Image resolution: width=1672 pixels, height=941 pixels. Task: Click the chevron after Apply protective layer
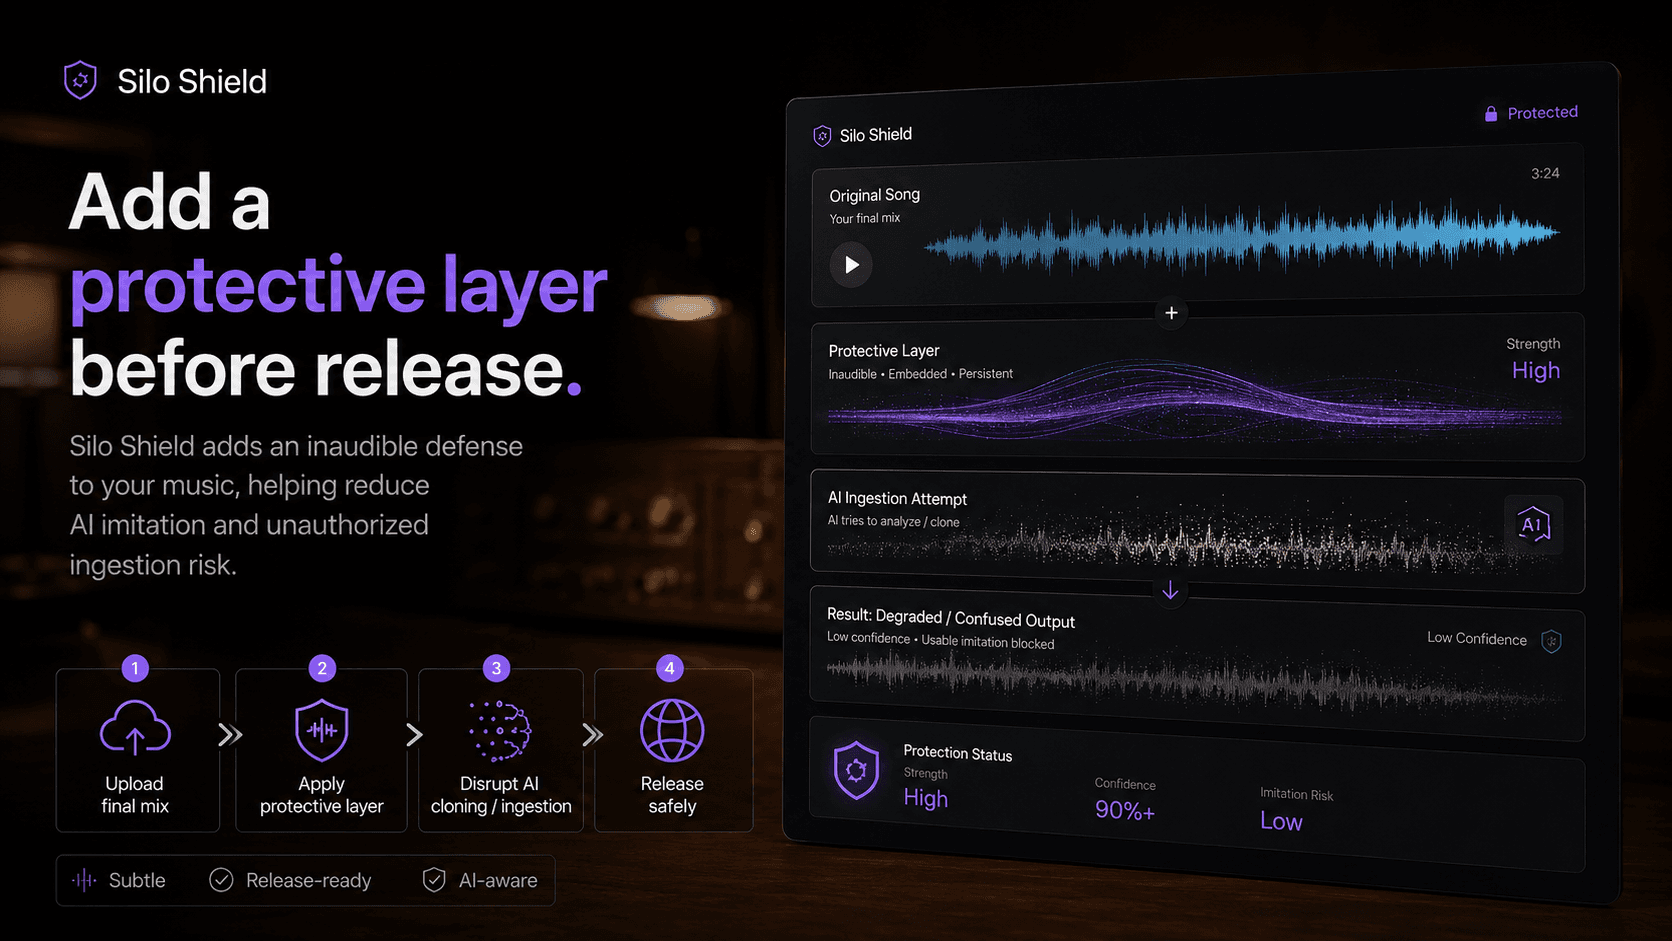coord(414,736)
